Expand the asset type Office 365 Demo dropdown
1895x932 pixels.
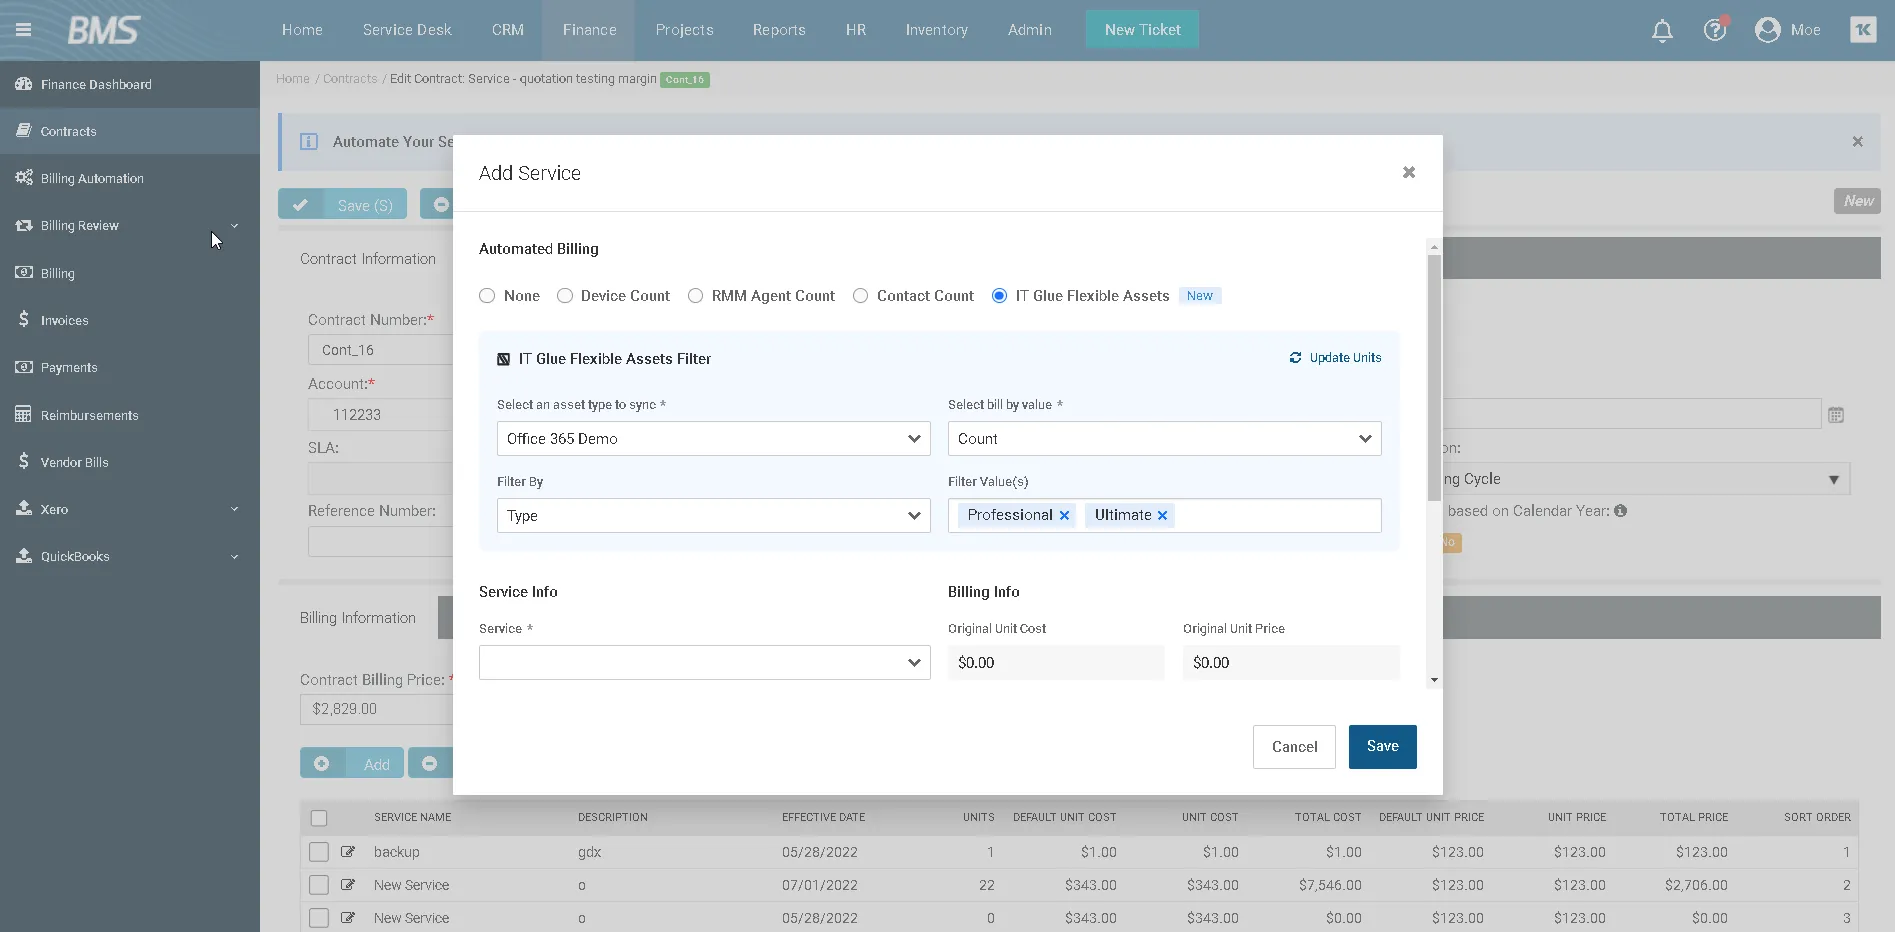(x=713, y=439)
